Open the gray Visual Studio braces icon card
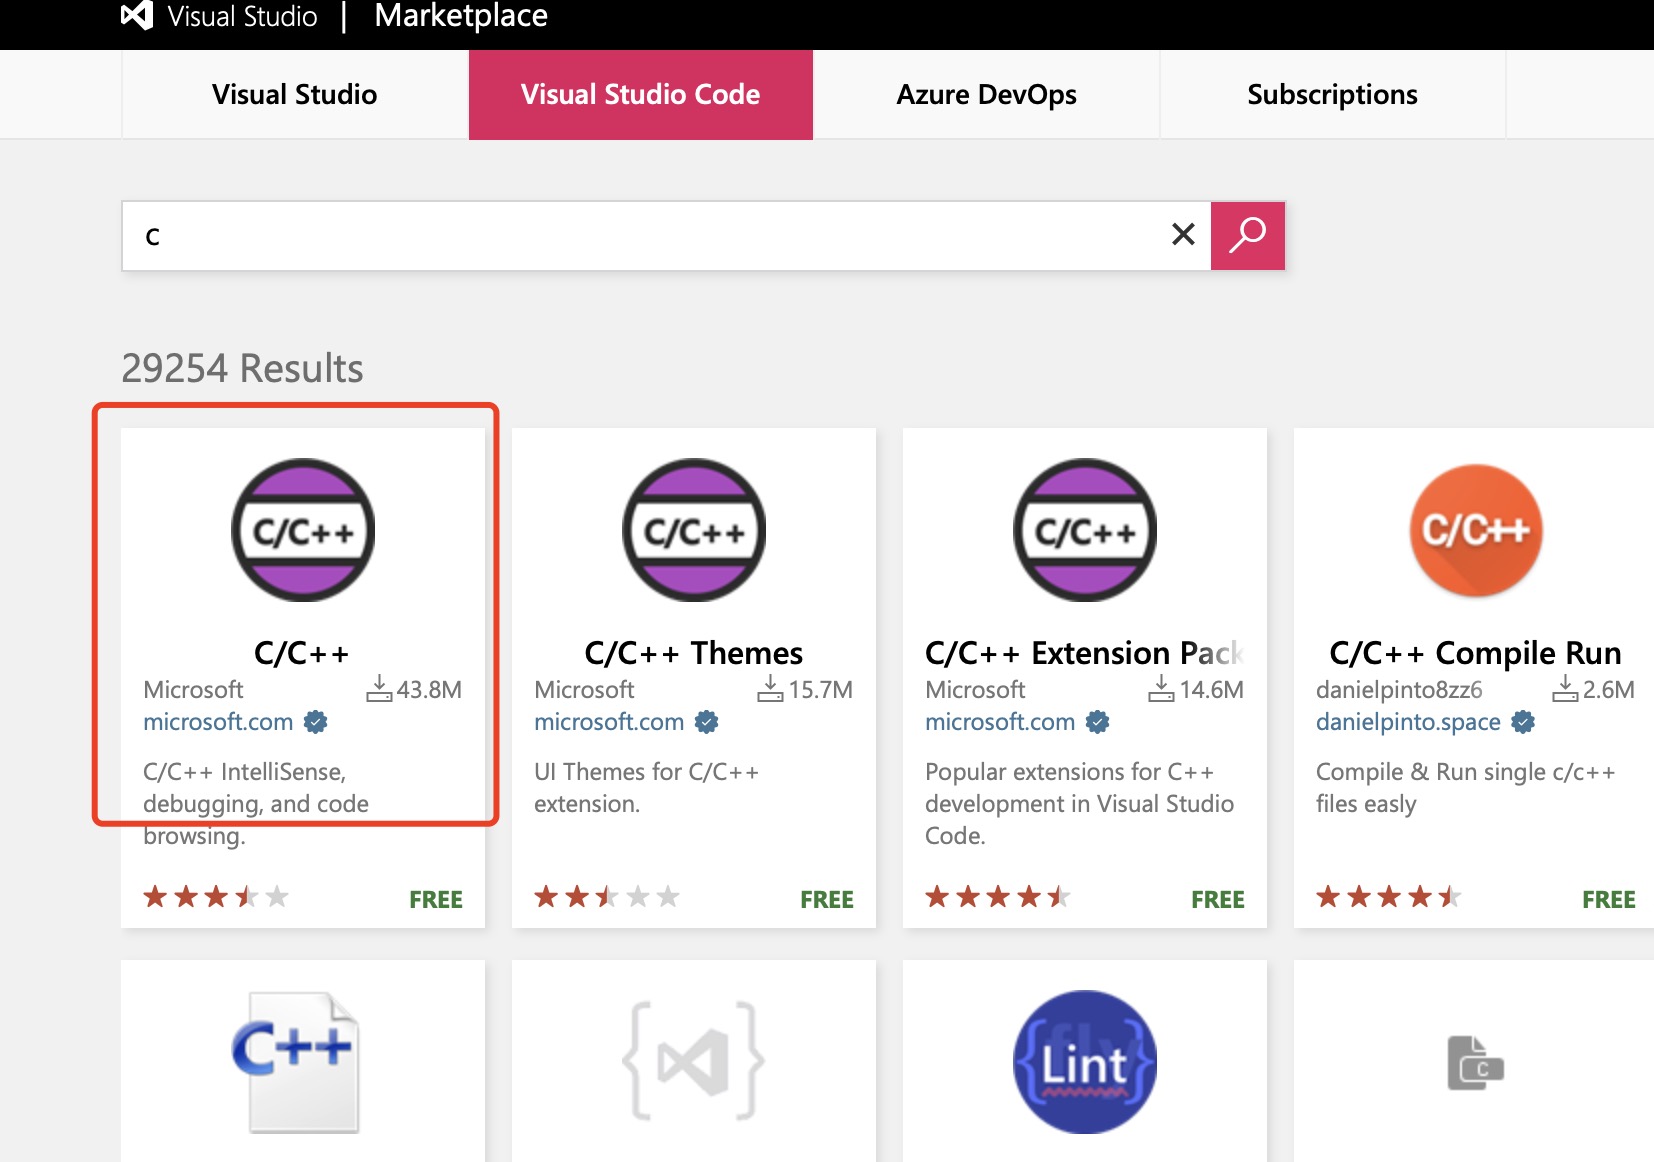Screen dimensions: 1654x1162 [694, 1061]
